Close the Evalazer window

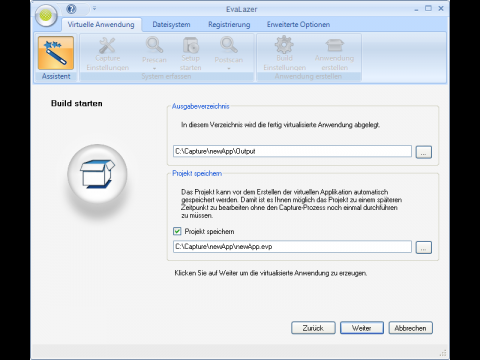(x=441, y=8)
